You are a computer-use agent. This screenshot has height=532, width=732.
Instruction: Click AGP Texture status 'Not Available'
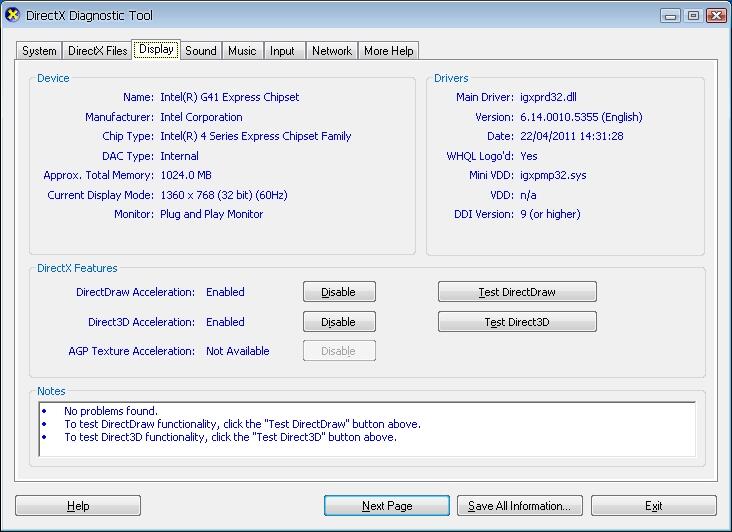coord(238,351)
